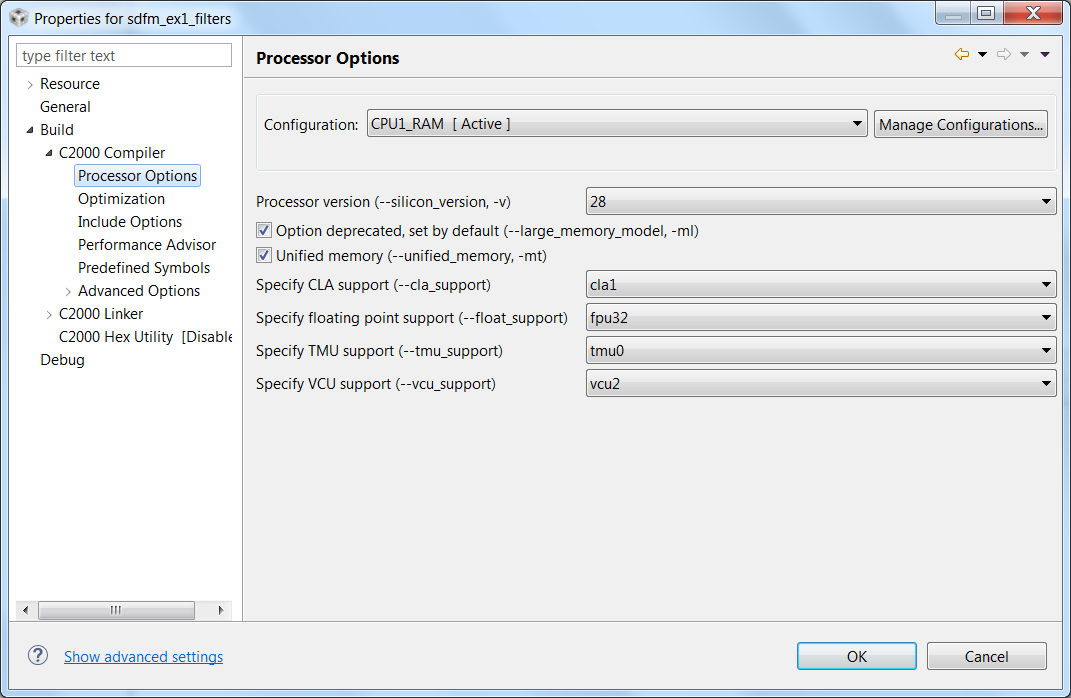Click the horizontal scrollbar in tree panel
1071x698 pixels.
pyautogui.click(x=116, y=610)
